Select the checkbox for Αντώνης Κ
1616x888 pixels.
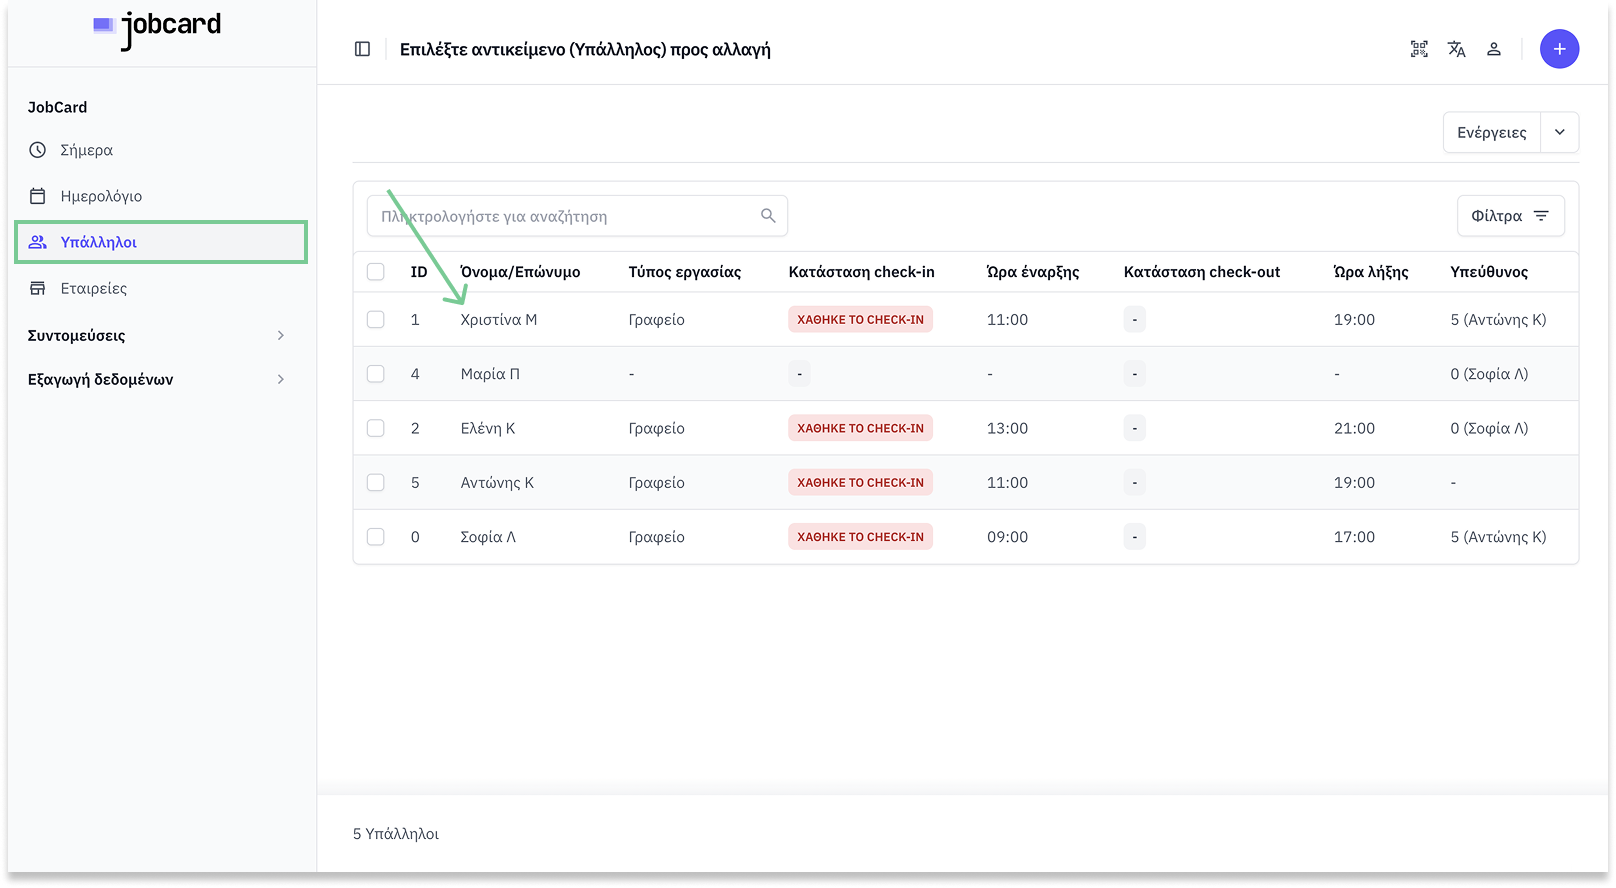(376, 482)
